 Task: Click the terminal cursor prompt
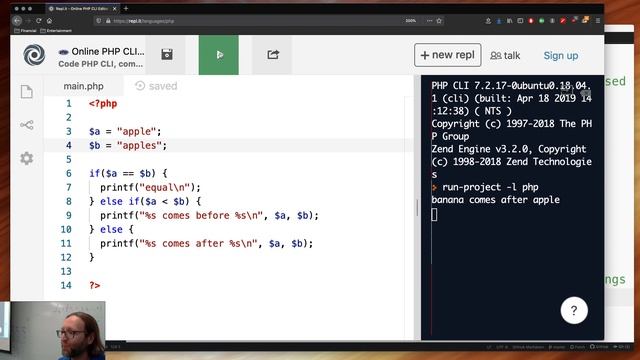(434, 214)
